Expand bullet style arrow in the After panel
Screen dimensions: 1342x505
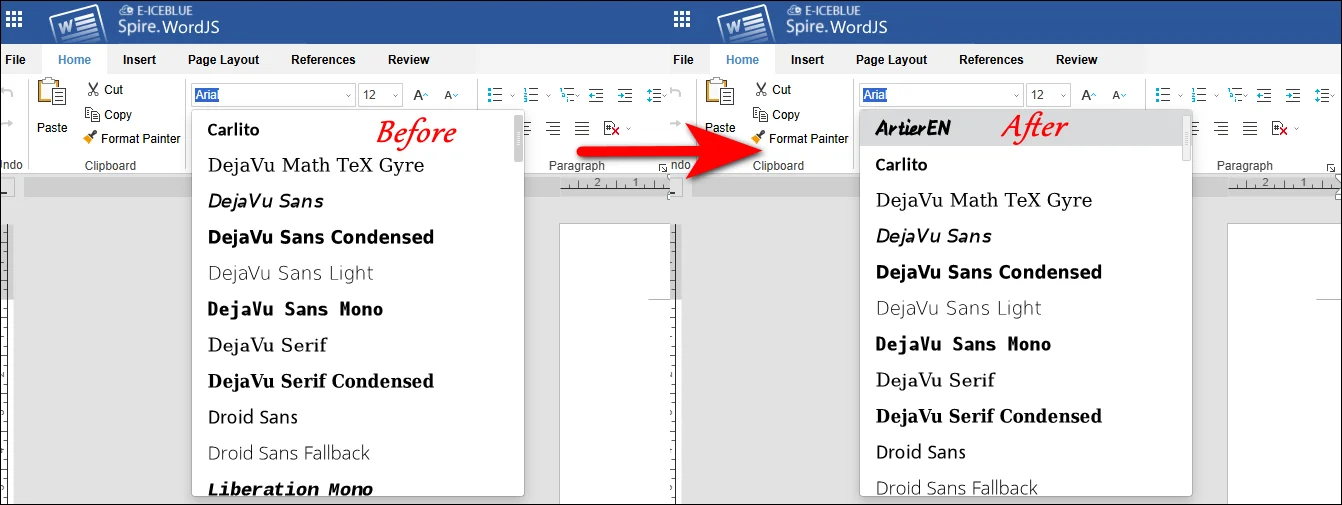click(x=1180, y=96)
